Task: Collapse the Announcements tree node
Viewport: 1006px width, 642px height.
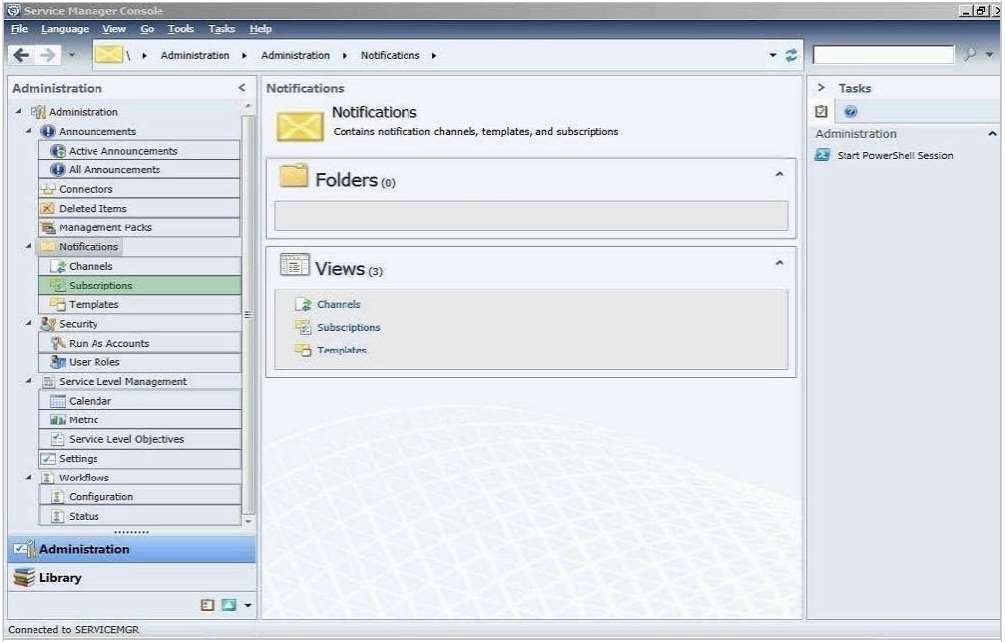Action: (28, 131)
